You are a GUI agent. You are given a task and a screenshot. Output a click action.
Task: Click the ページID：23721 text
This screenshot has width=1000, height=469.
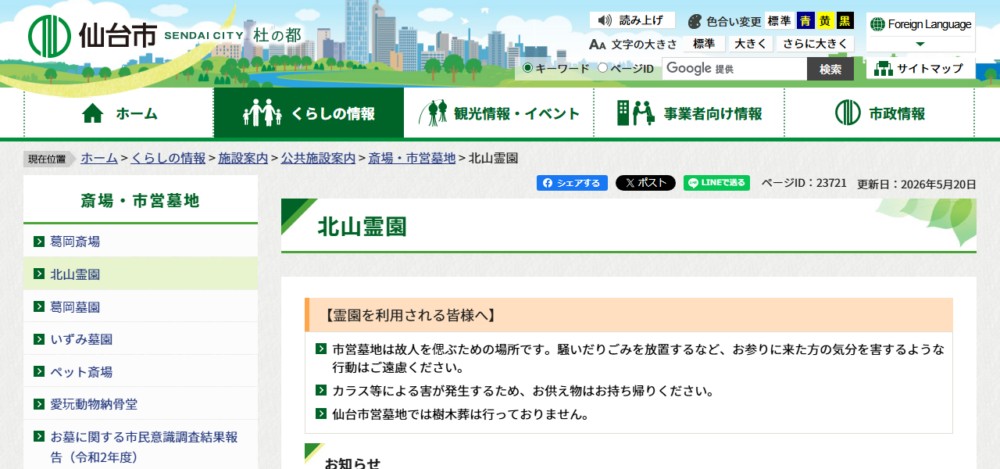click(804, 183)
